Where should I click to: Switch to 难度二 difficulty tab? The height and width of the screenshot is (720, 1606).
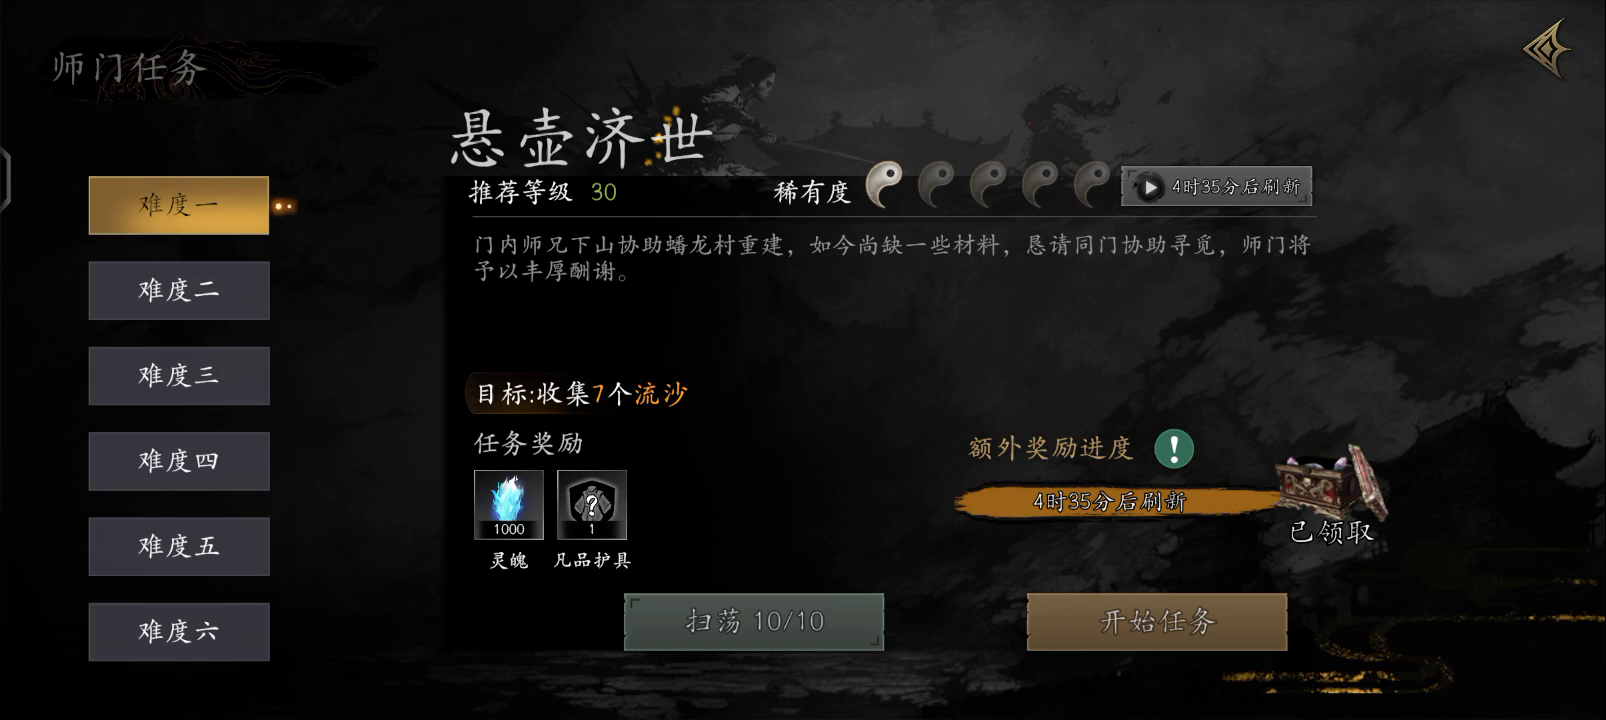point(179,291)
